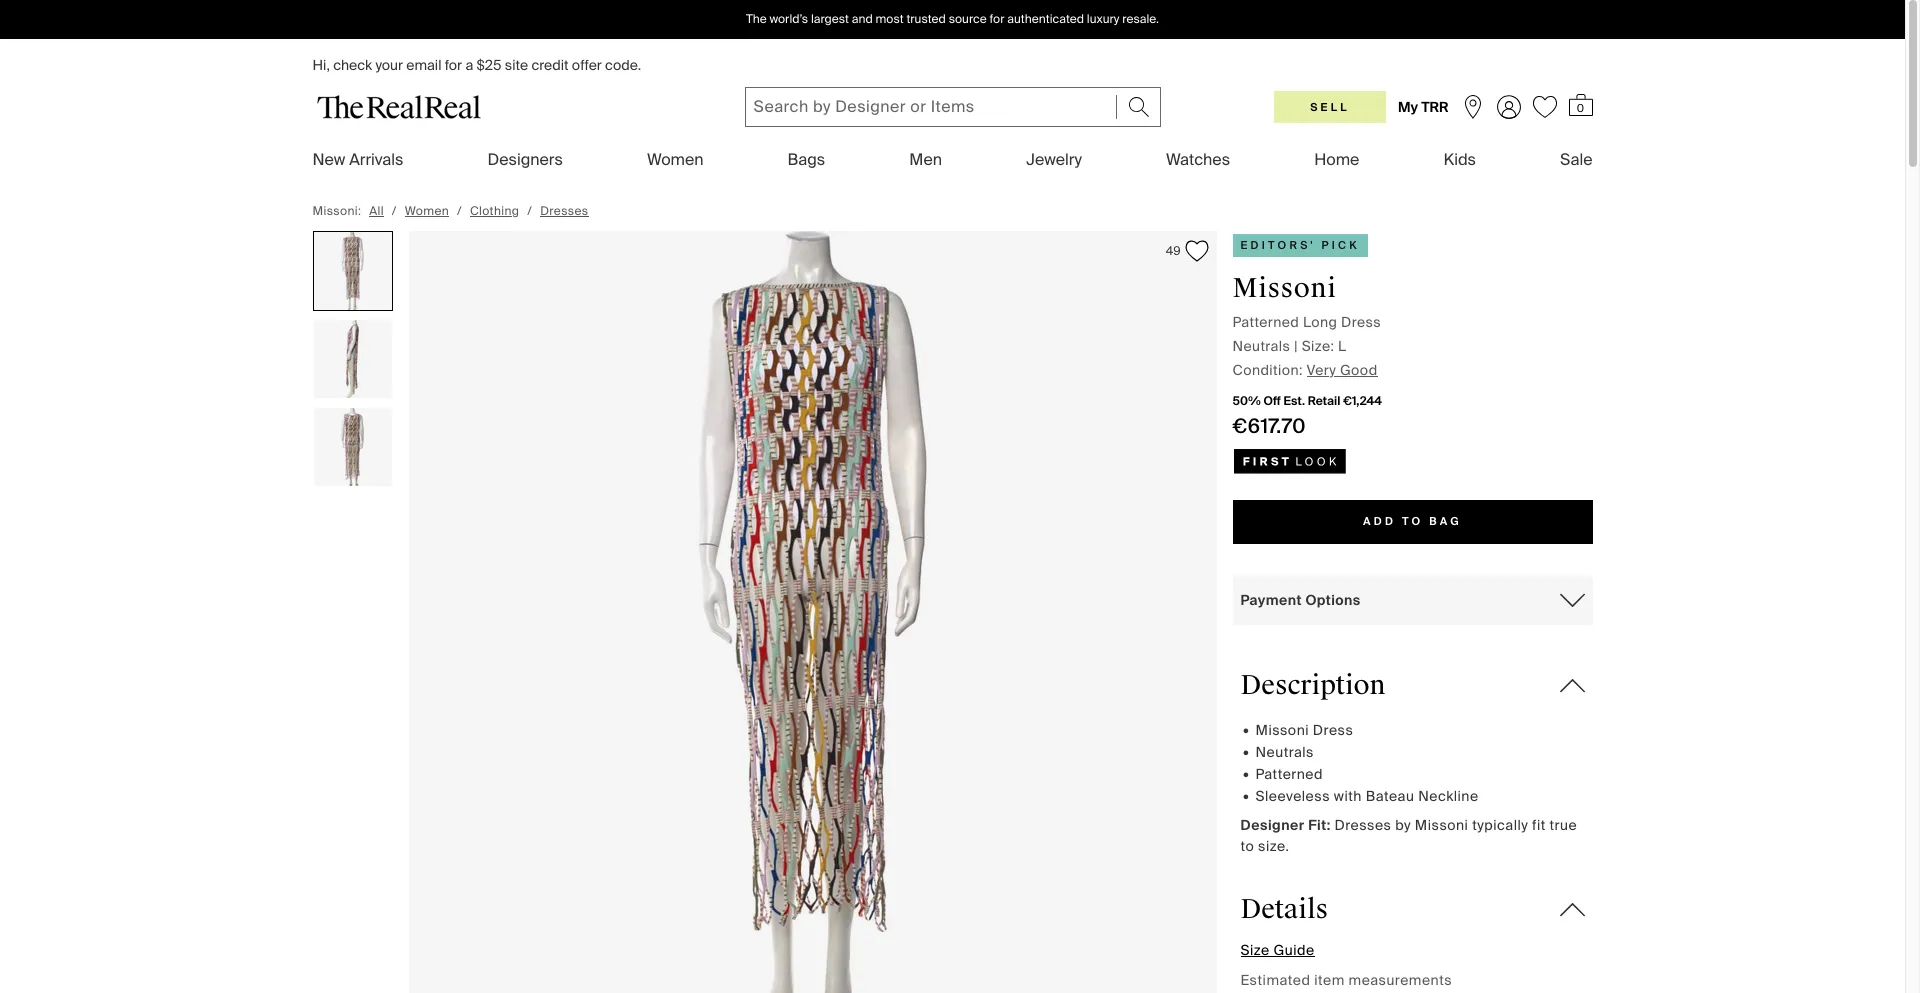Click the Clothing breadcrumb link

point(494,211)
